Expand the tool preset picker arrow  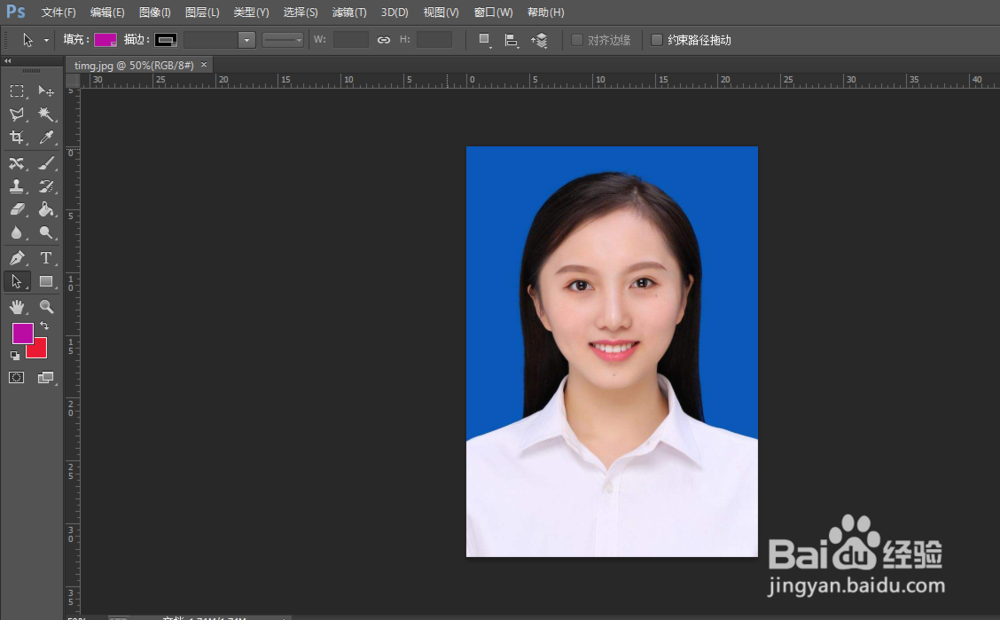point(46,40)
